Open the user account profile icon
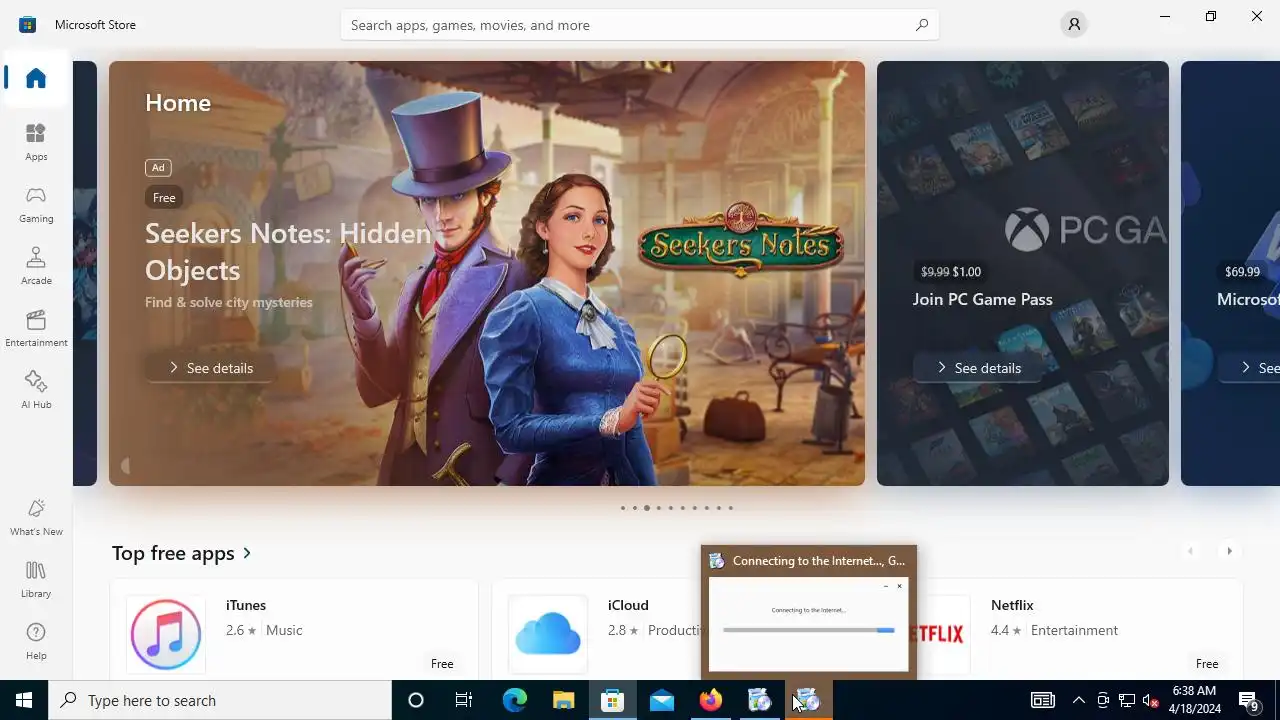Viewport: 1280px width, 720px height. click(1074, 24)
